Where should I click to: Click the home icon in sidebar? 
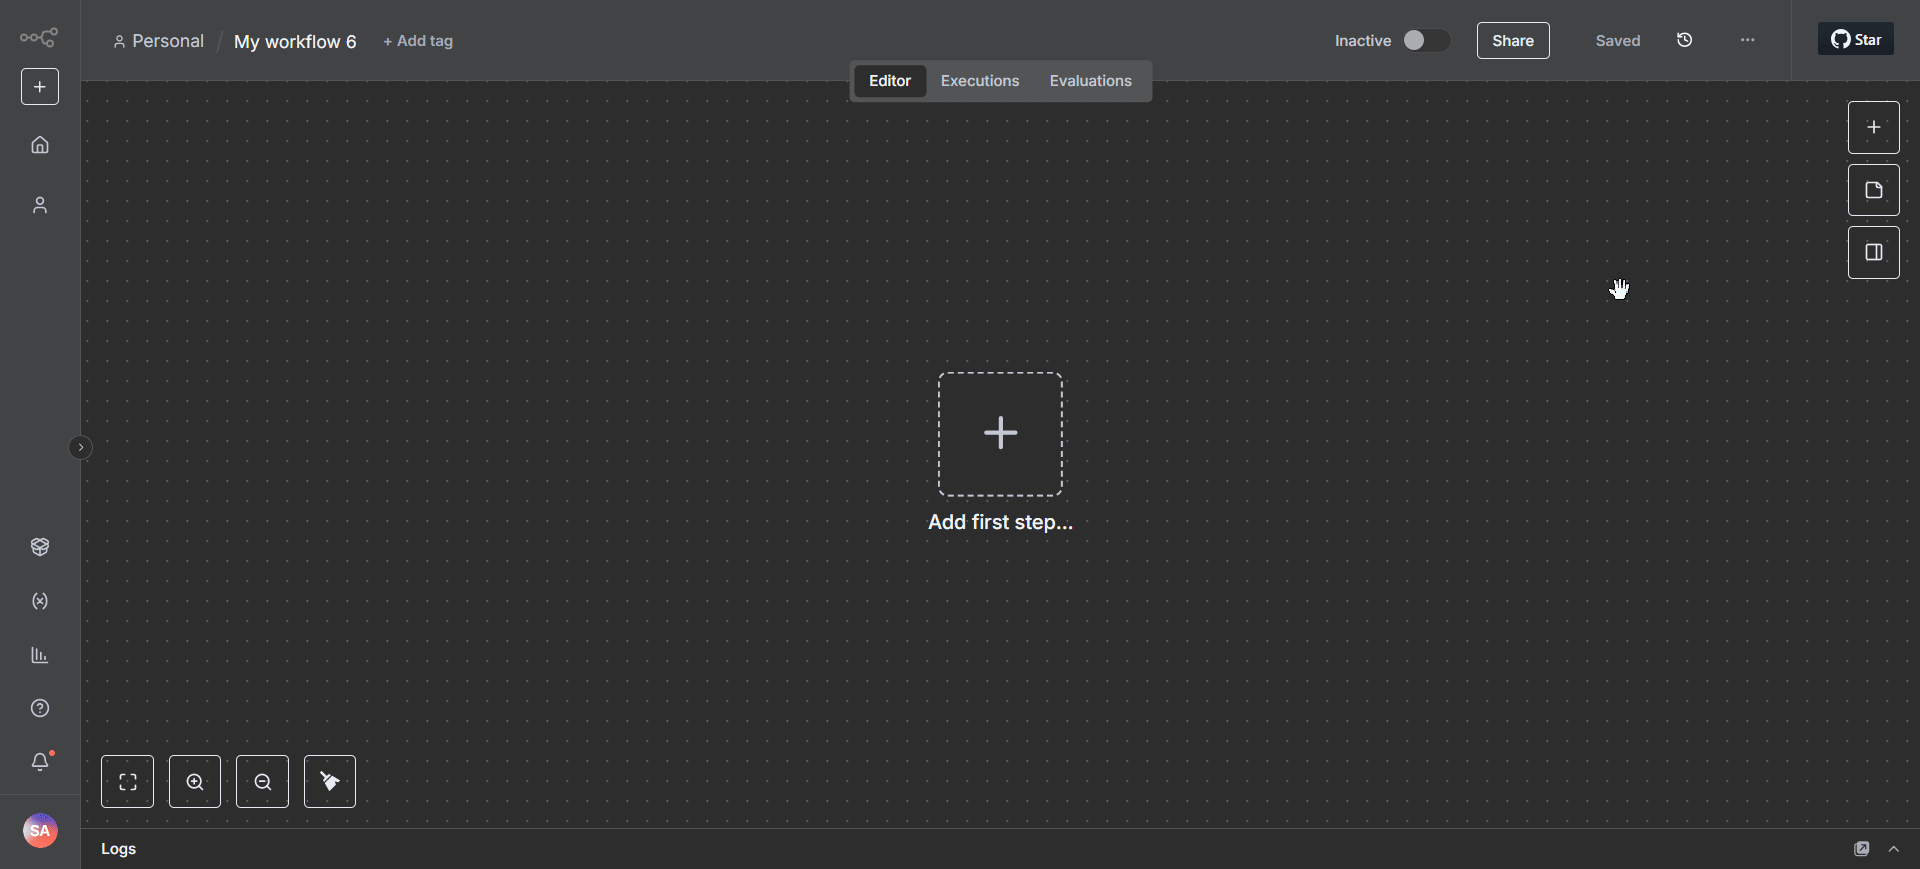(40, 145)
